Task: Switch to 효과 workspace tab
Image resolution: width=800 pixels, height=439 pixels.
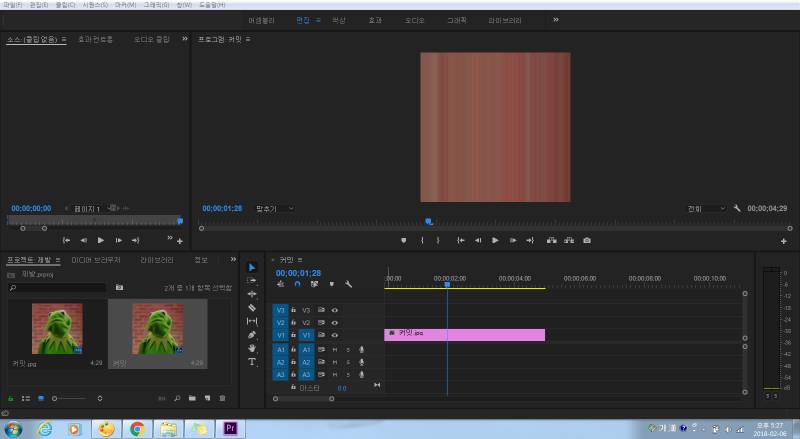Action: tap(375, 20)
